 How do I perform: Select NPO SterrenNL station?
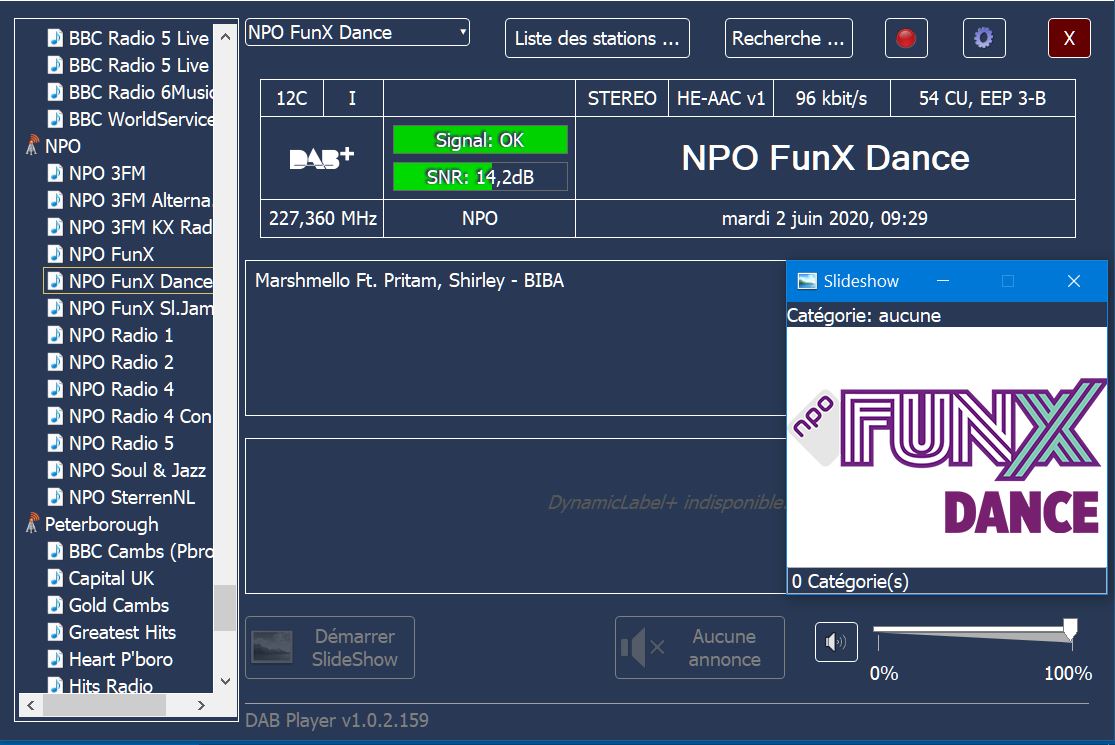132,497
